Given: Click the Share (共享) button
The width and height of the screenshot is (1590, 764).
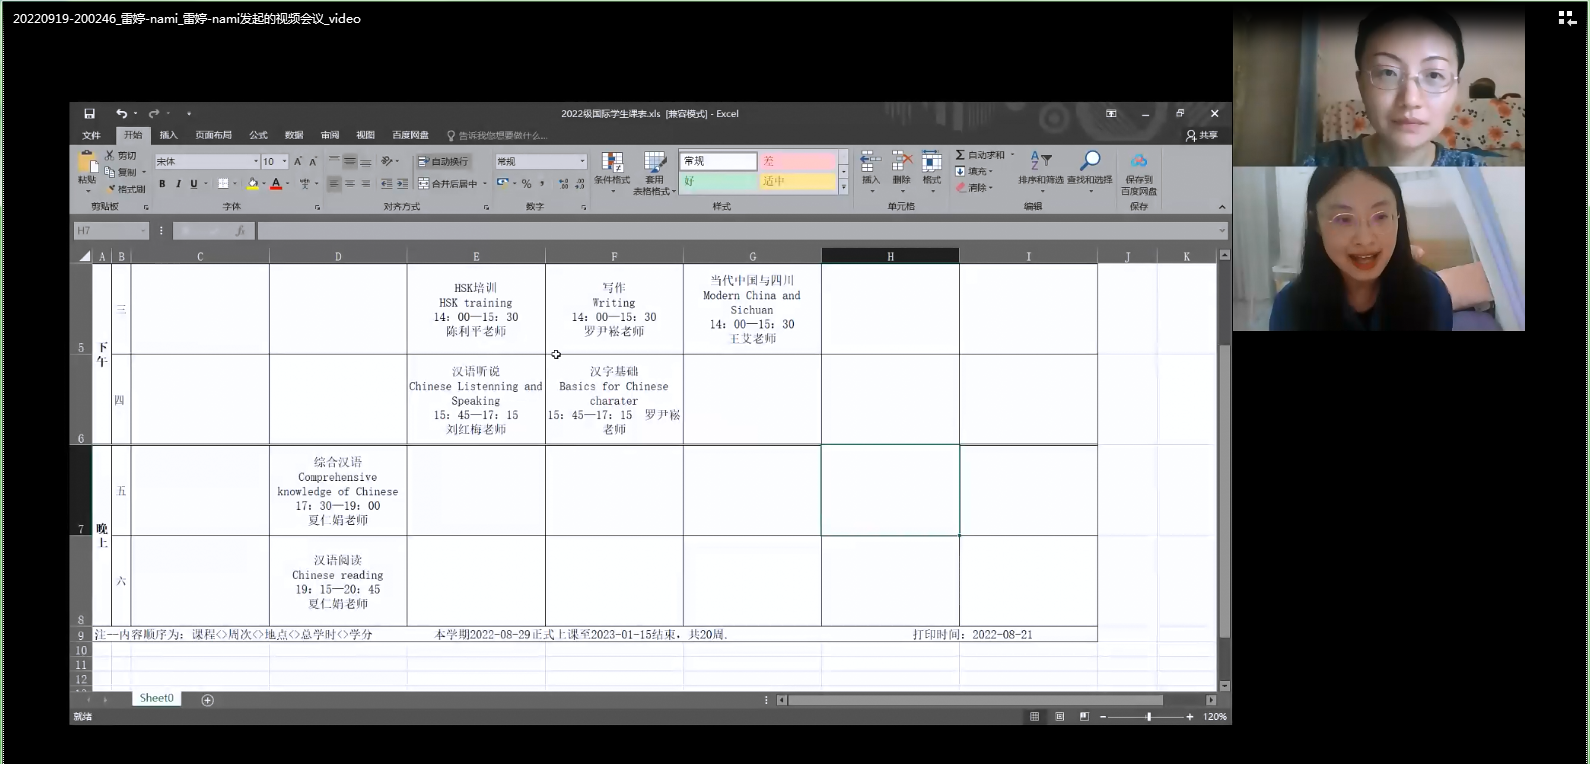Looking at the screenshot, I should point(1203,135).
